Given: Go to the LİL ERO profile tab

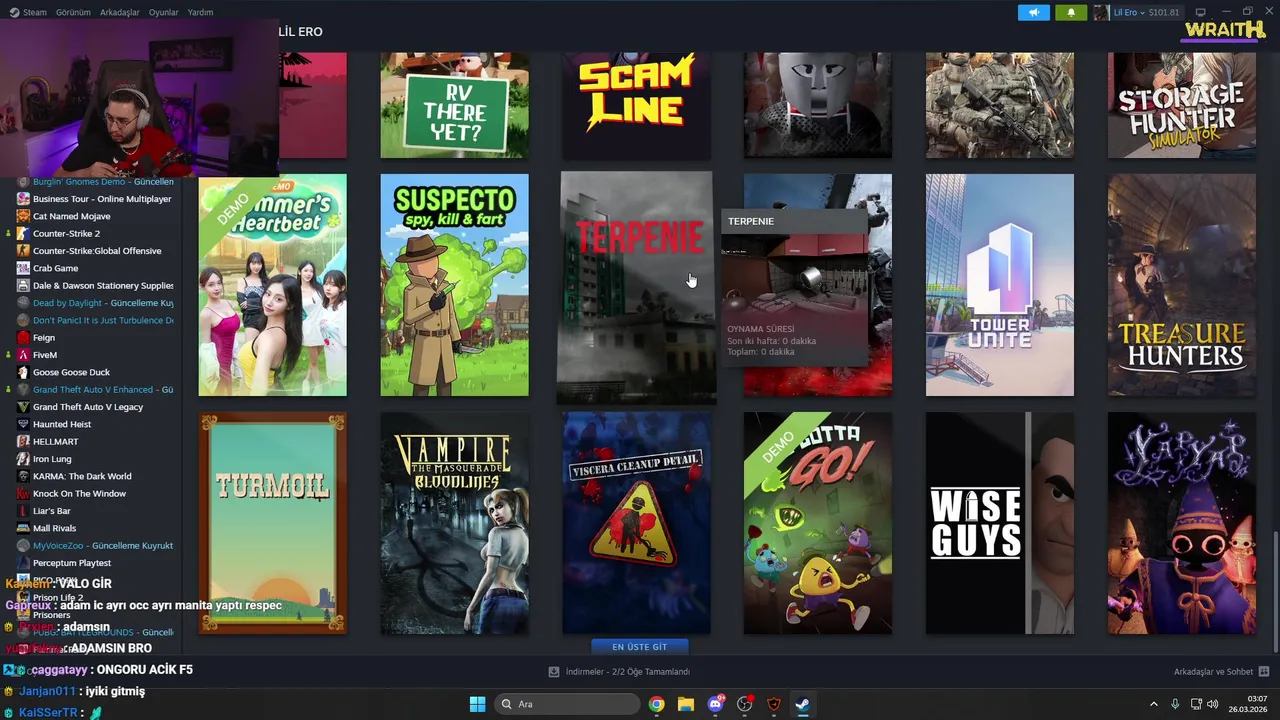Looking at the screenshot, I should (x=300, y=32).
